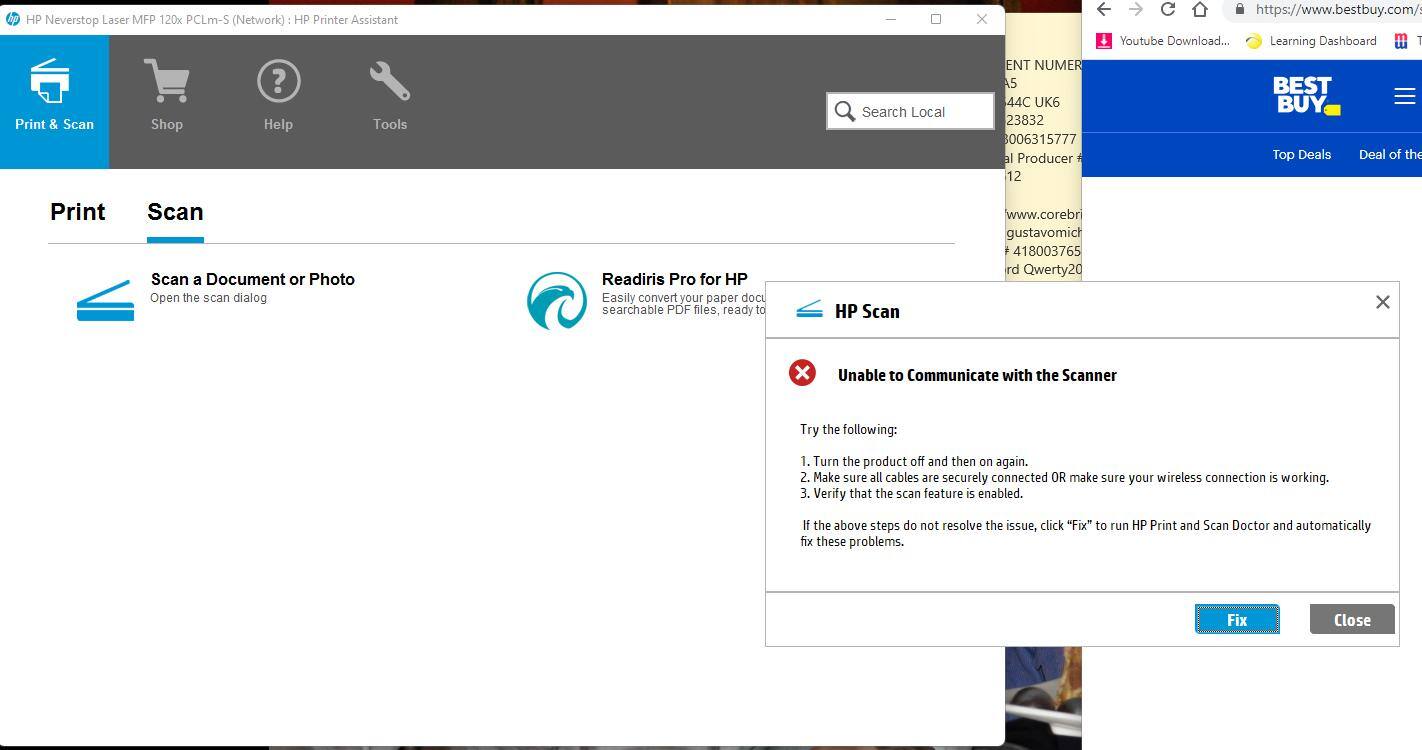
Task: Click the Best Buy logo
Action: (x=1305, y=96)
